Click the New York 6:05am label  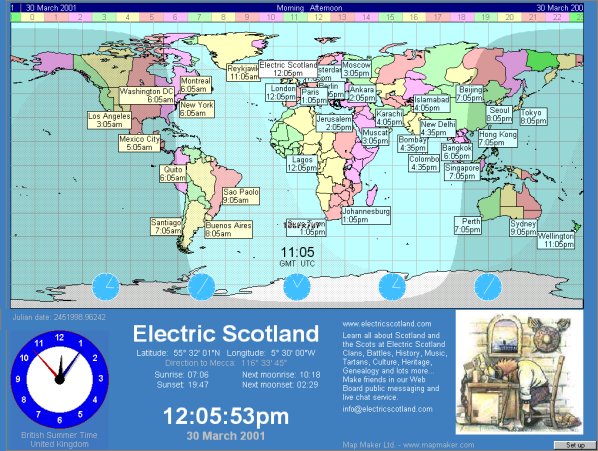[197, 109]
